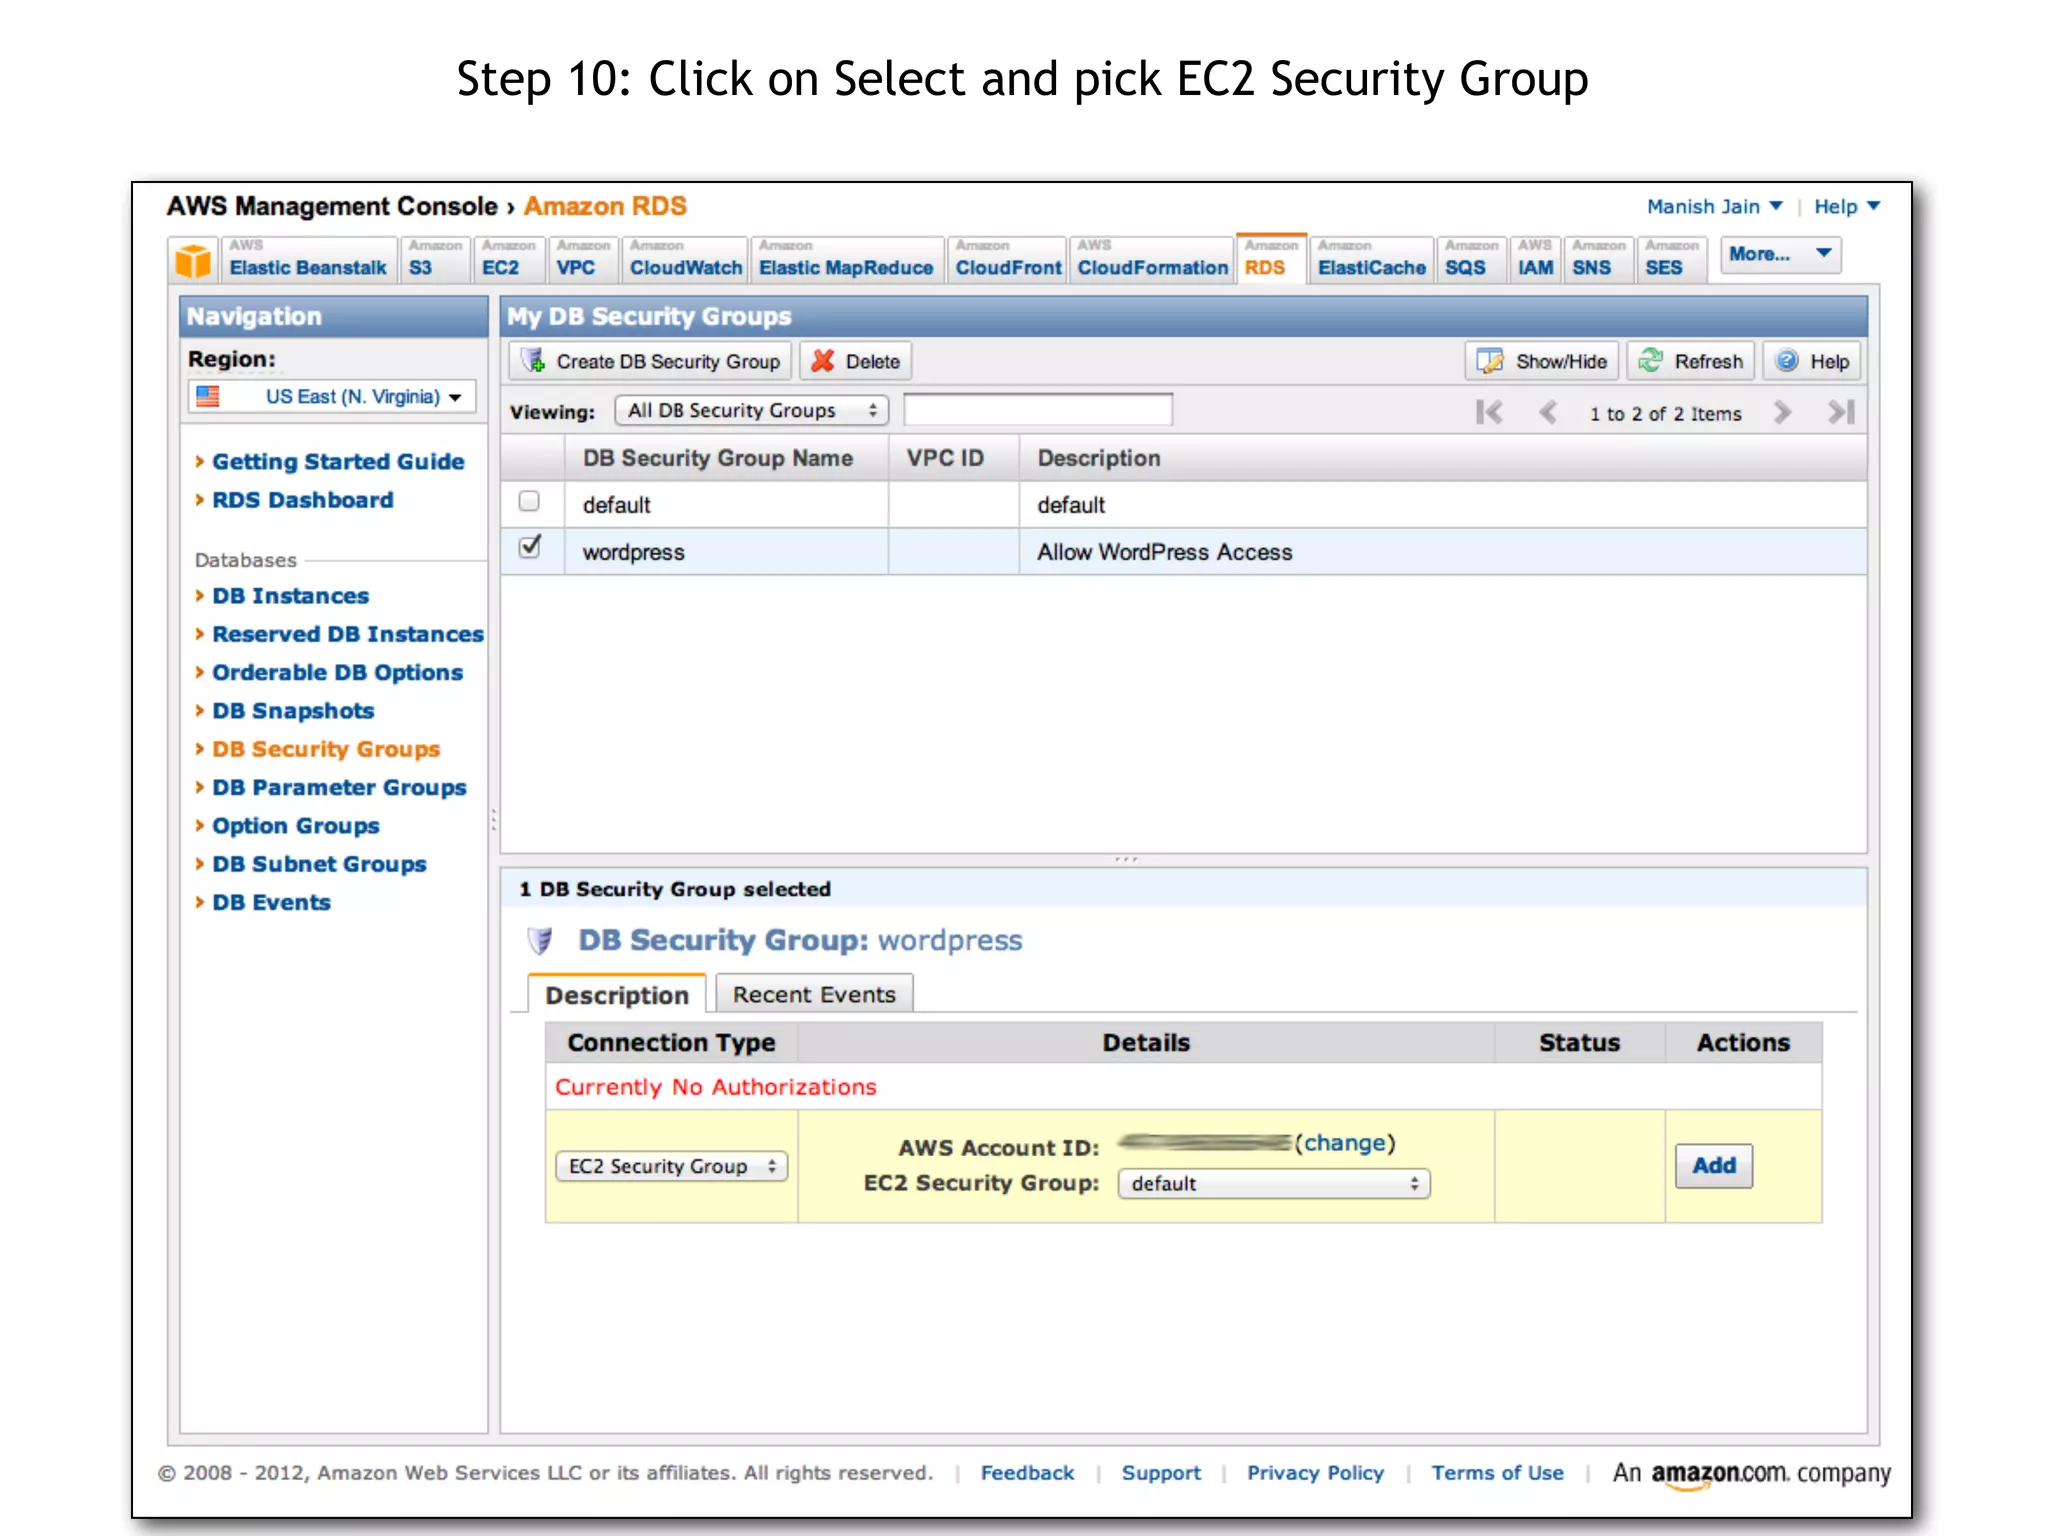The width and height of the screenshot is (2048, 1536).
Task: Click the Create DB Security Group icon
Action: click(x=533, y=361)
